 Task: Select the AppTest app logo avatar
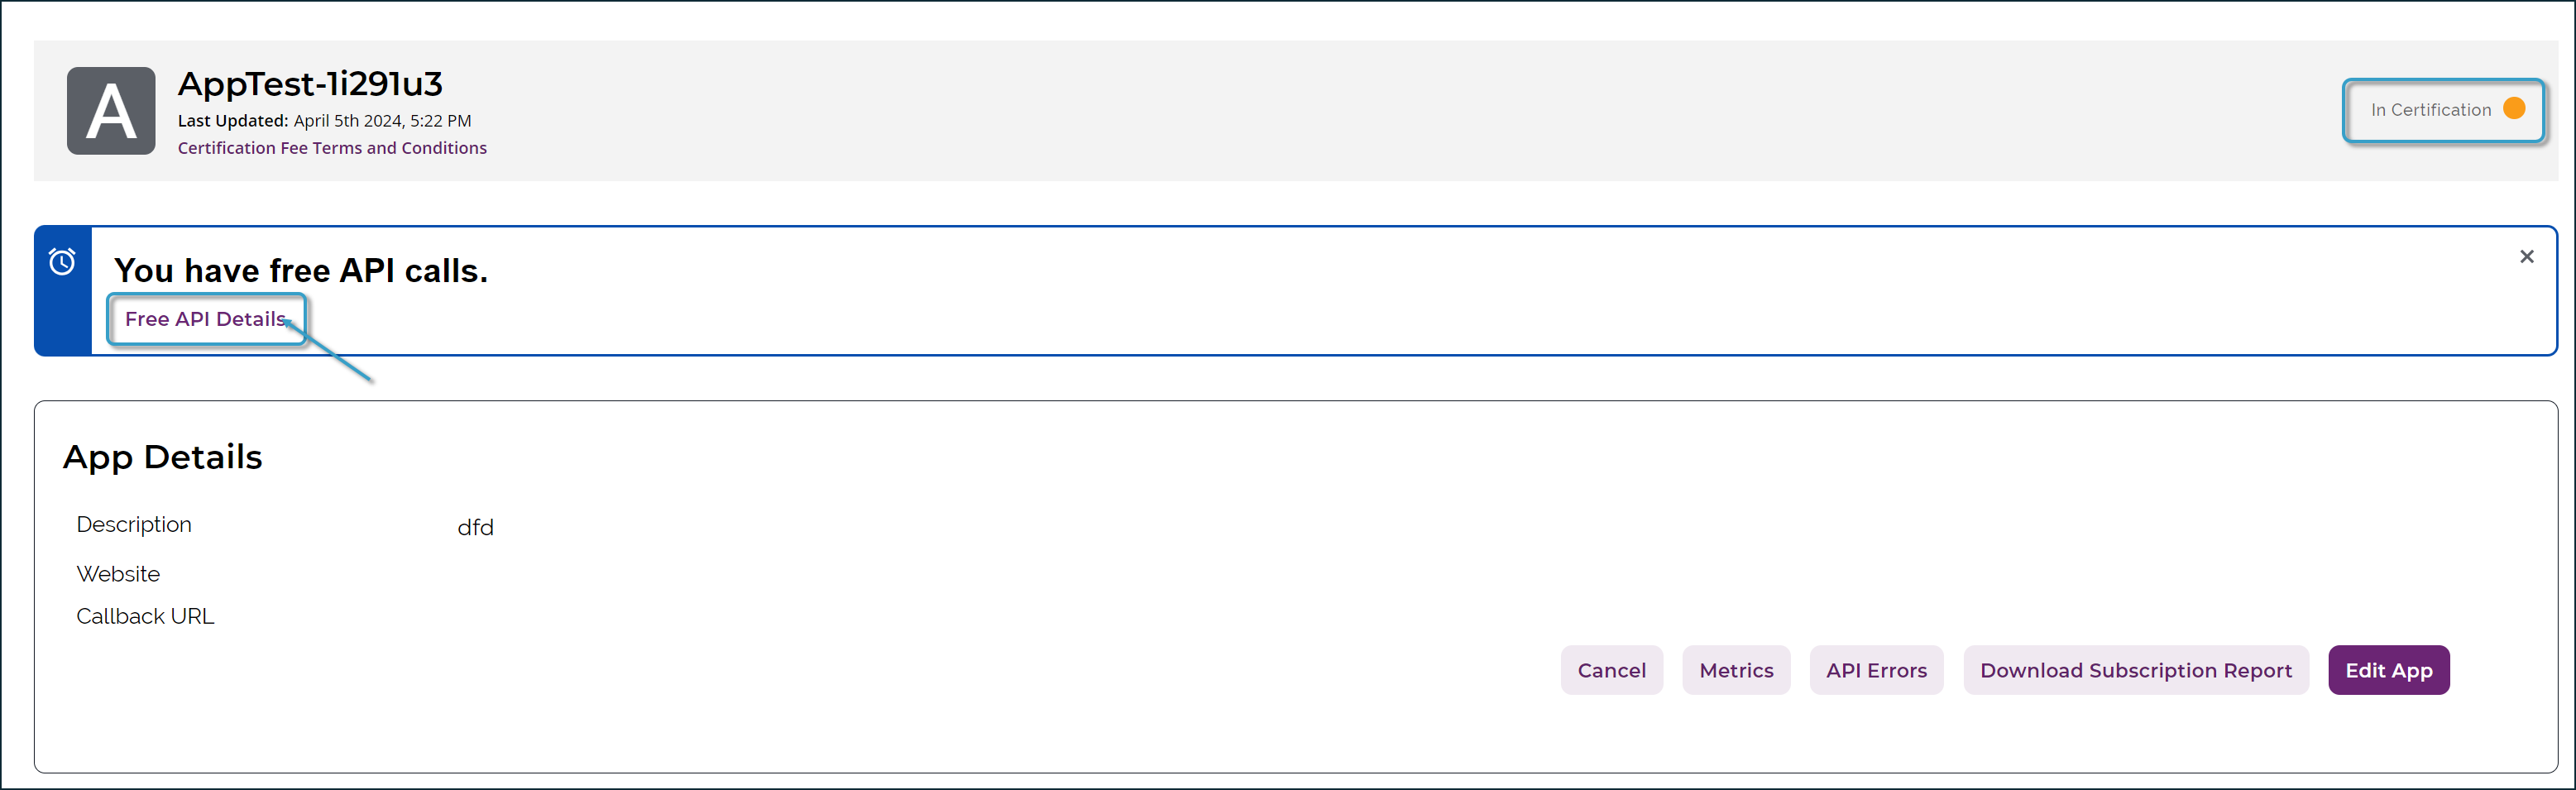click(111, 111)
